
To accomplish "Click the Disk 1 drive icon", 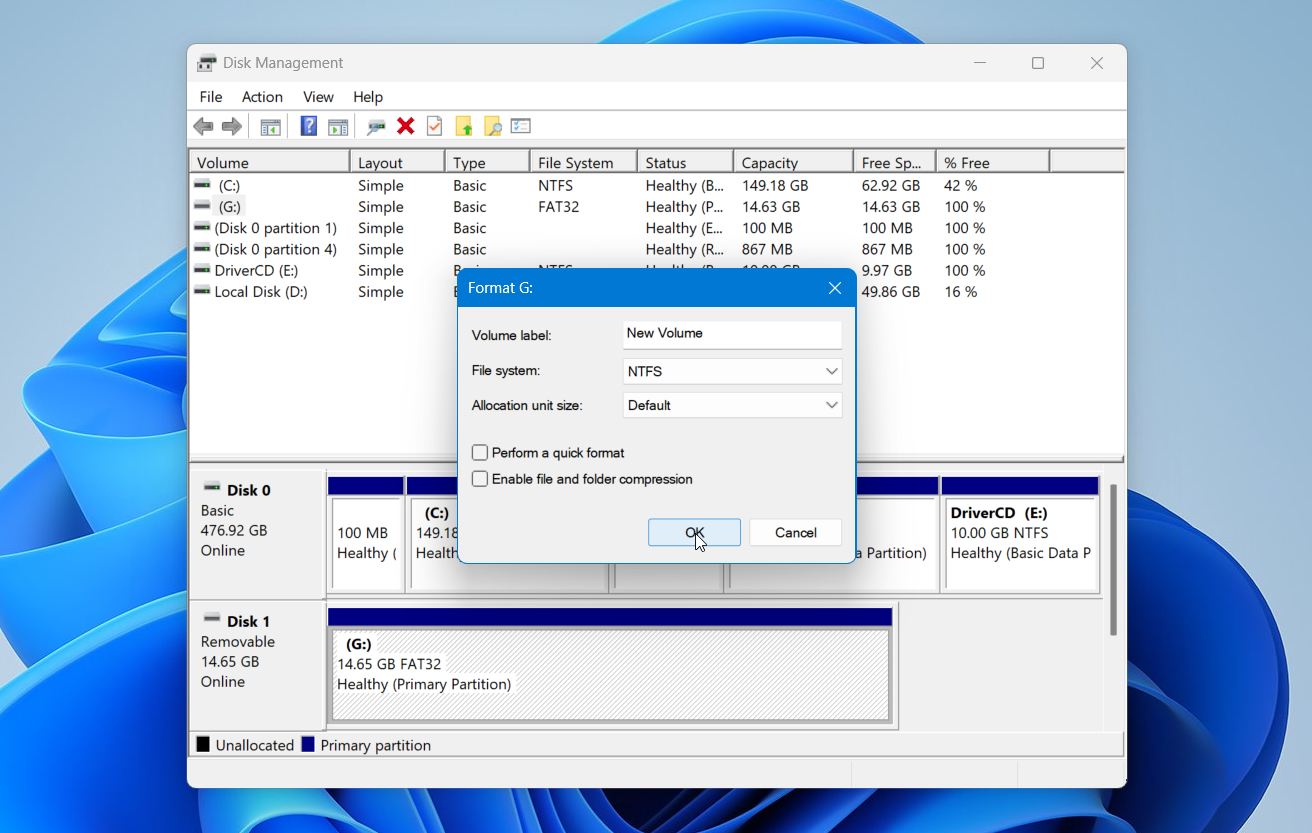I will click(x=212, y=618).
